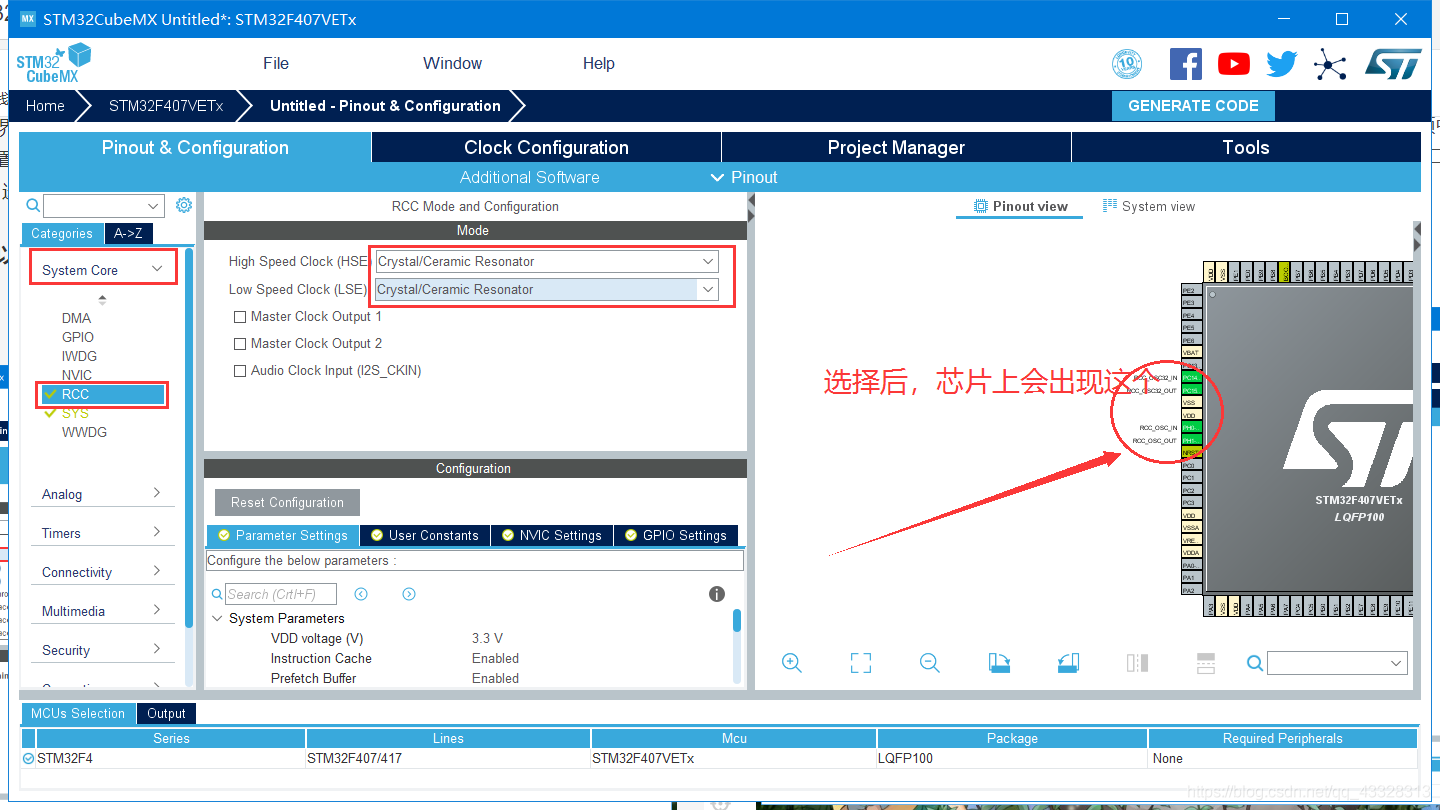Open the Twitter icon
Image resolution: width=1440 pixels, height=810 pixels.
click(1282, 64)
